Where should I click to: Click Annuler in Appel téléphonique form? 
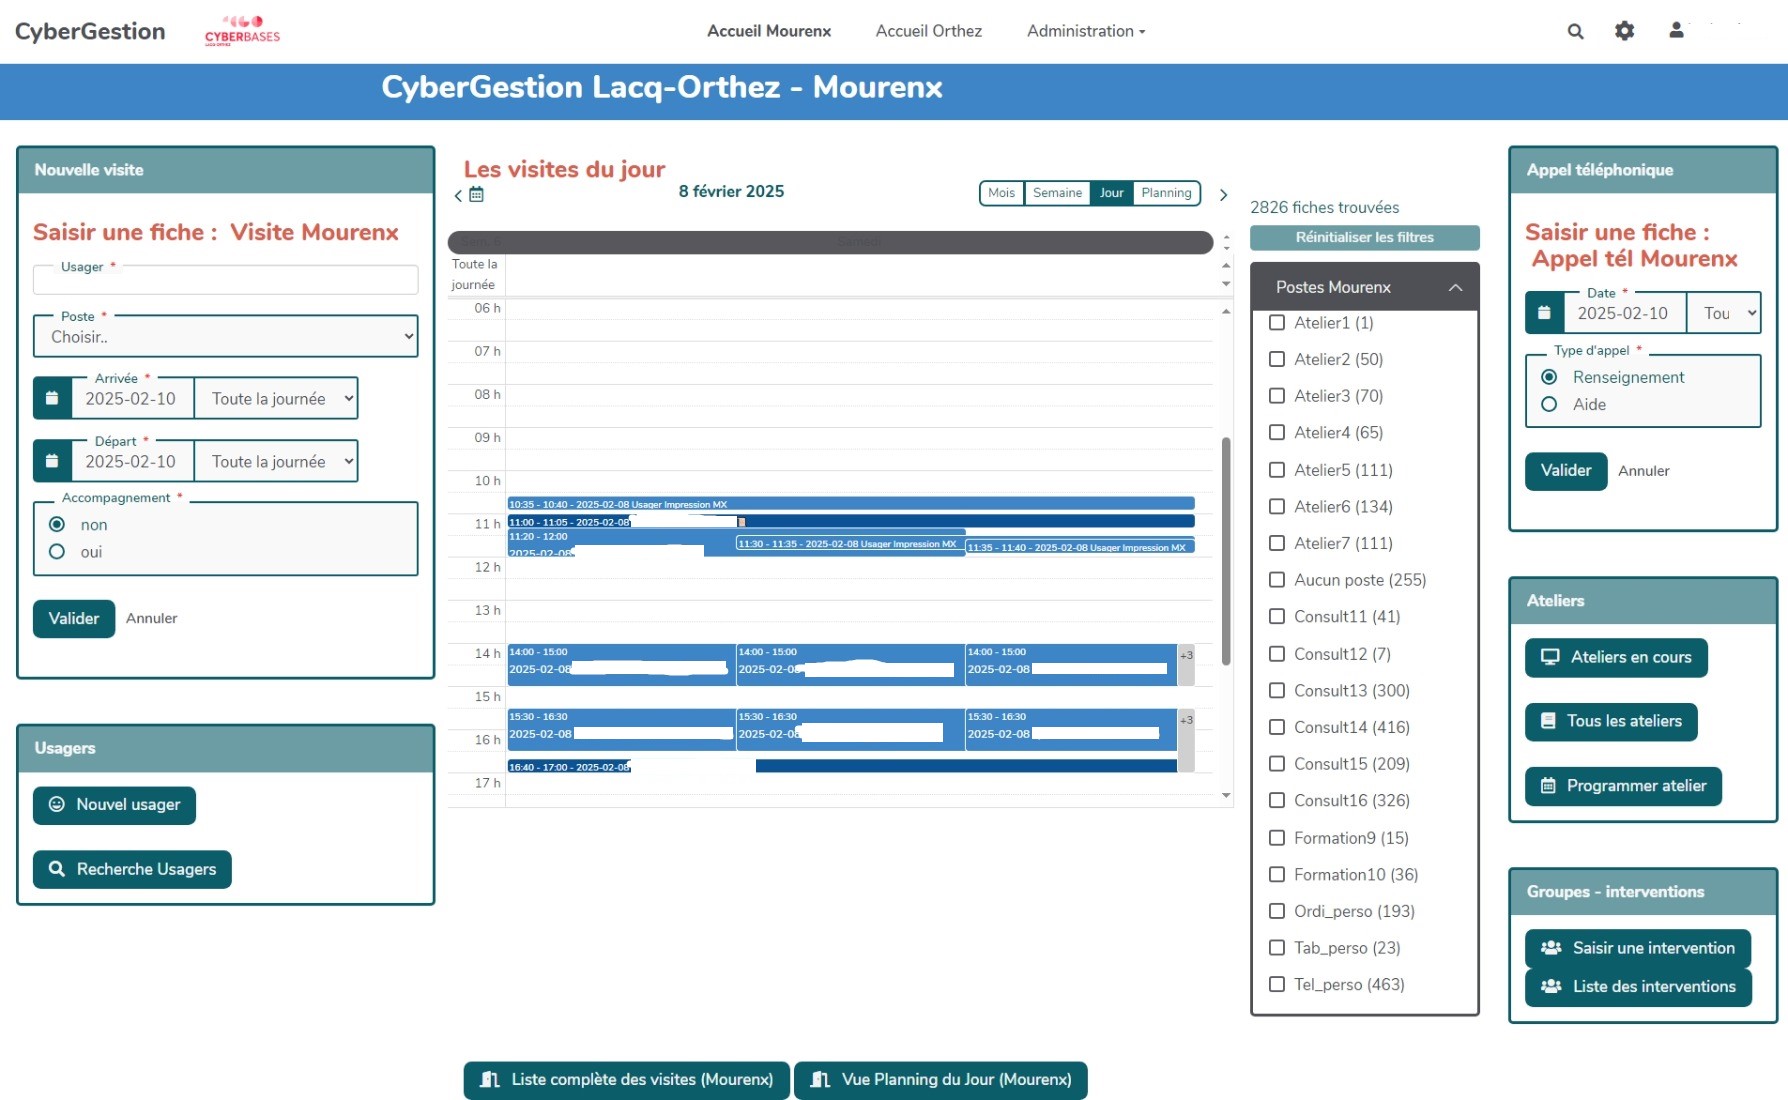pyautogui.click(x=1644, y=470)
